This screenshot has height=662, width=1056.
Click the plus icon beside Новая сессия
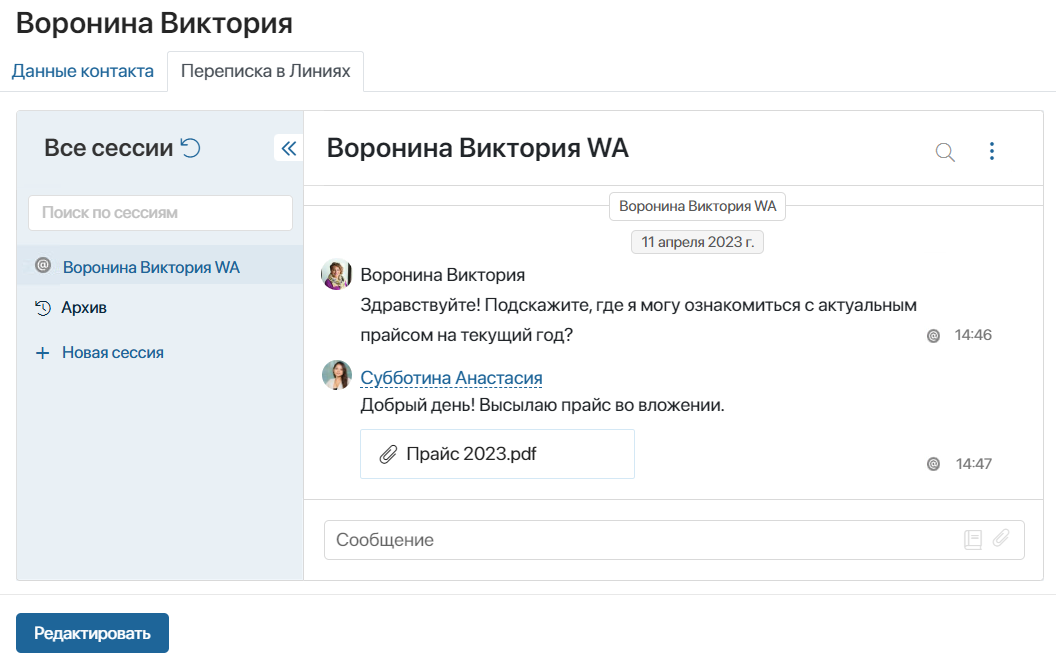(x=42, y=353)
